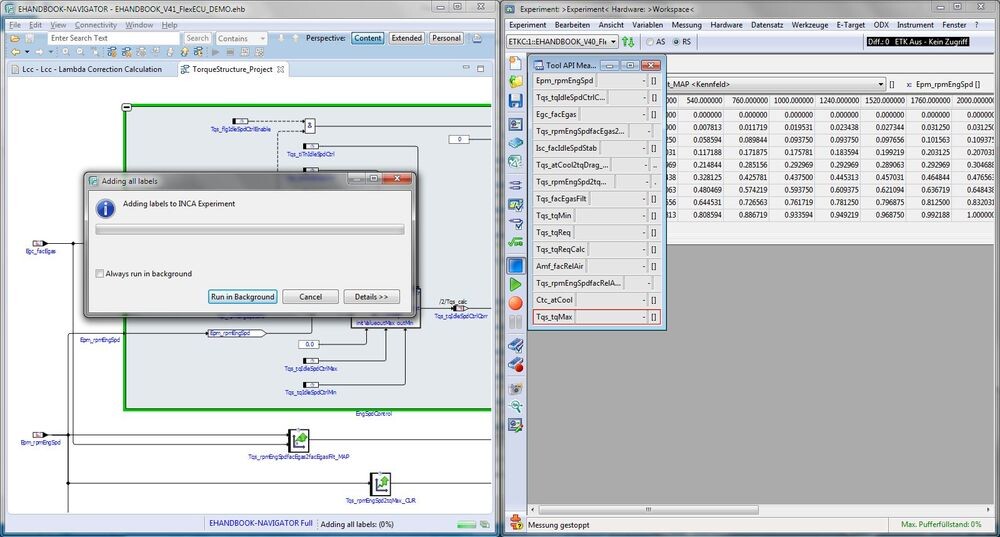Click open folder icon in EHANDBOOK toolbar
The image size is (1000, 537).
15,39
